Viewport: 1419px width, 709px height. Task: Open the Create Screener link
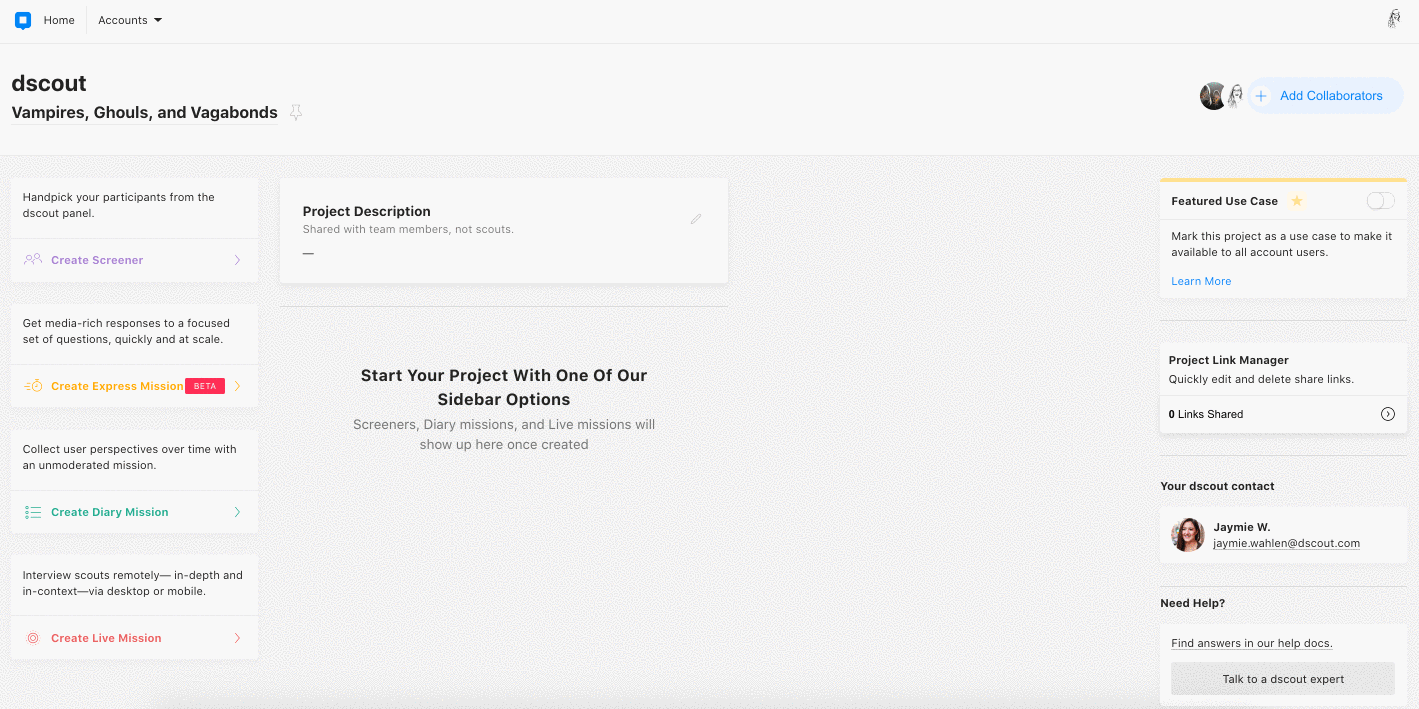tap(97, 260)
